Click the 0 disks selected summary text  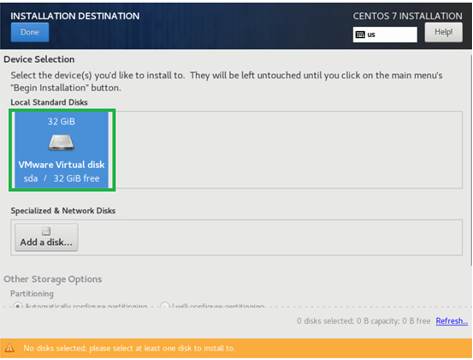coord(364,321)
